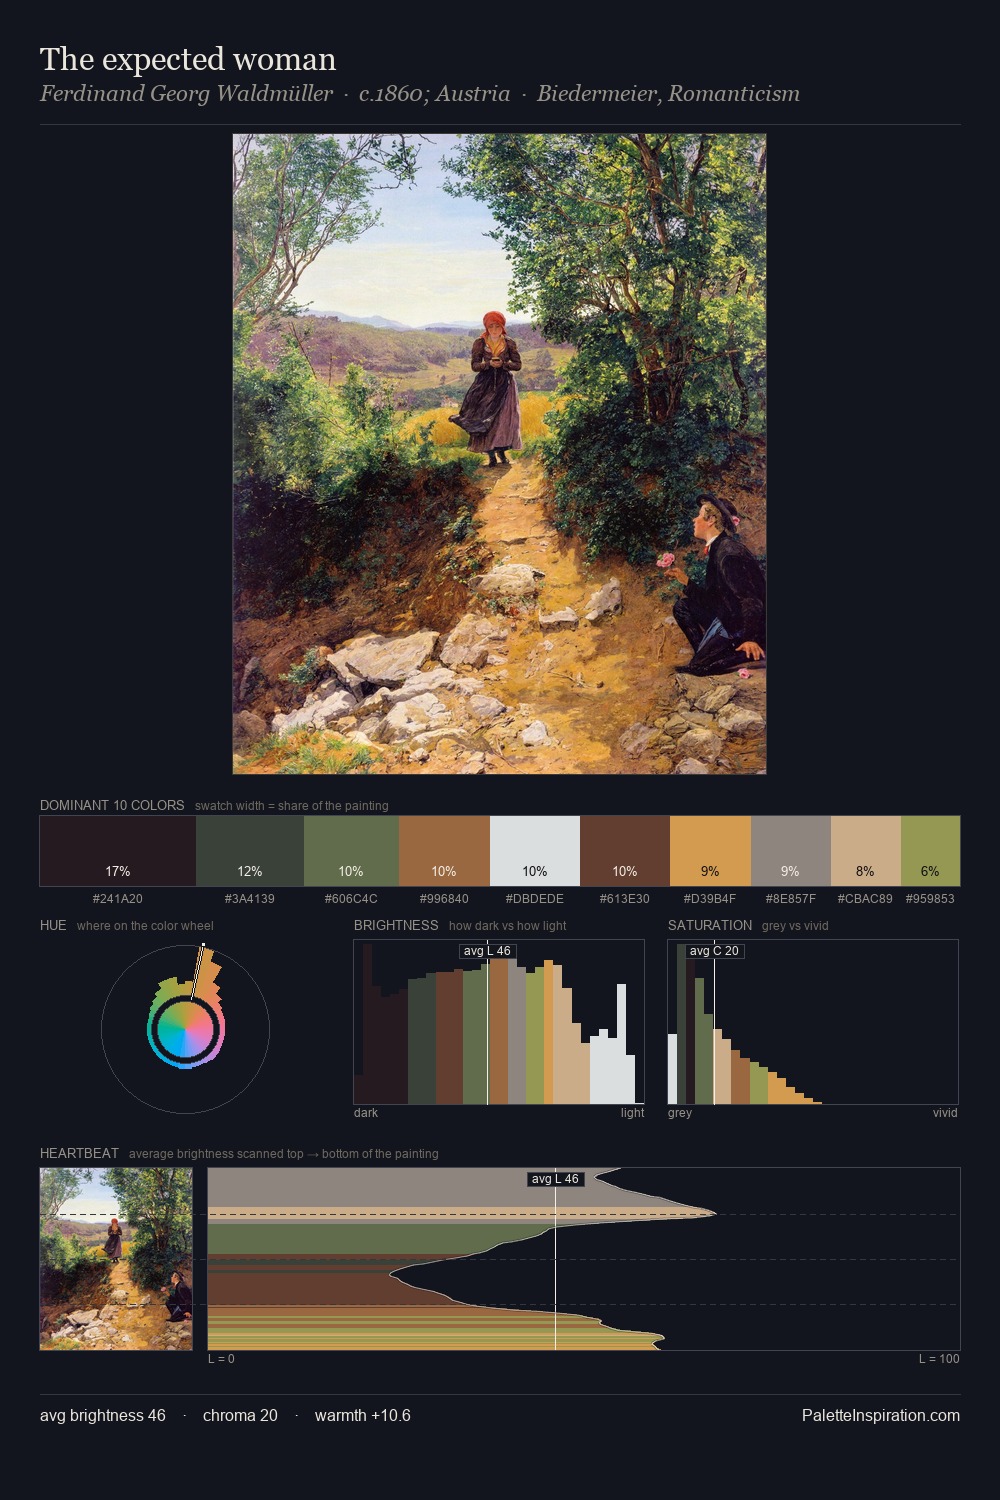The height and width of the screenshot is (1500, 1000).
Task: Click the 'HEARTBEAT' section heading
Action: (79, 1153)
